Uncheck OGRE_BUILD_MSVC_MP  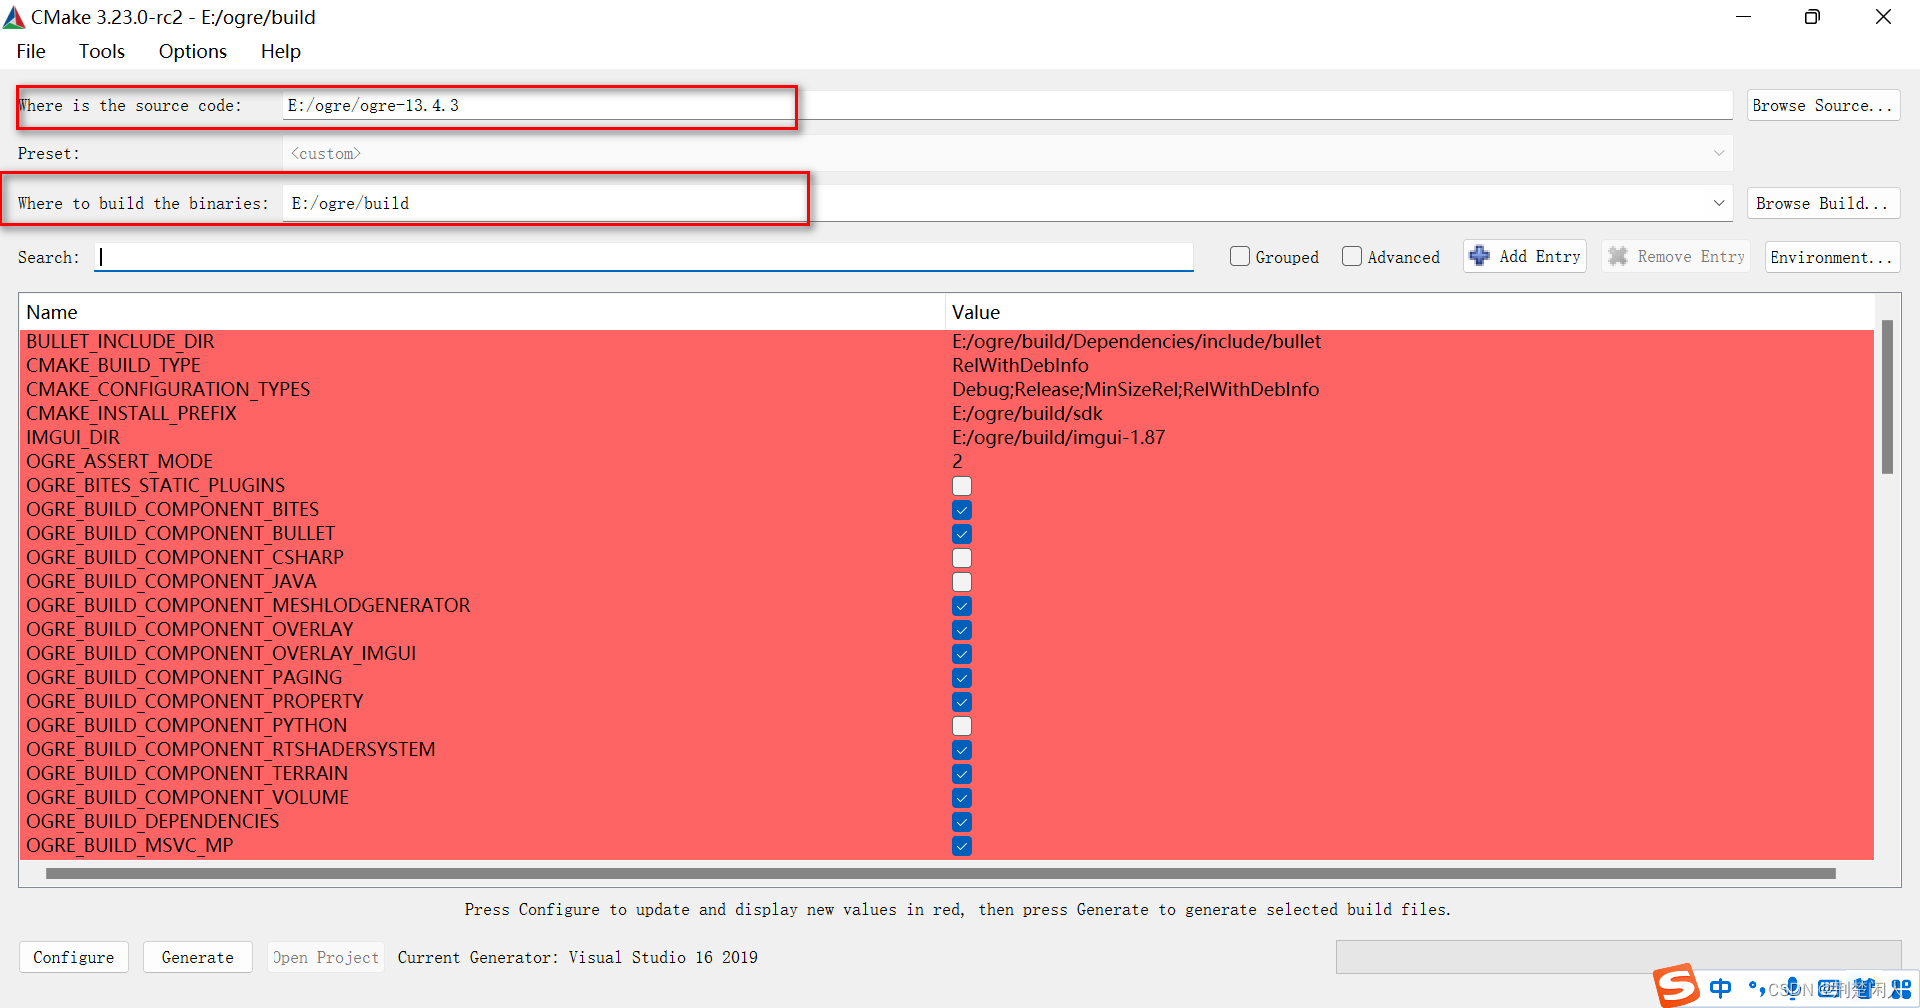pyautogui.click(x=962, y=846)
